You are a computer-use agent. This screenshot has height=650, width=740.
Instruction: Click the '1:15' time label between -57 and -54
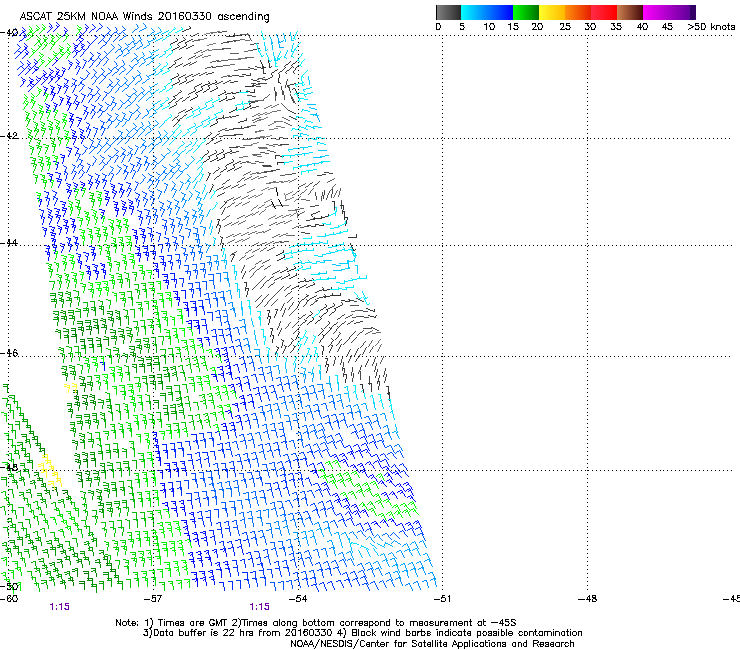[x=260, y=607]
